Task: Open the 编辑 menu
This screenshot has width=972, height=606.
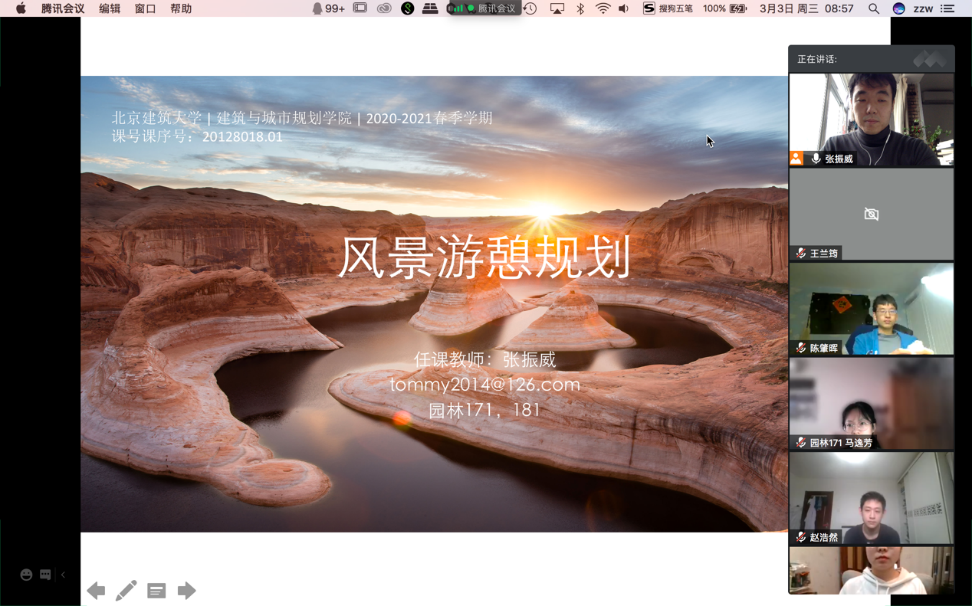Action: tap(110, 8)
